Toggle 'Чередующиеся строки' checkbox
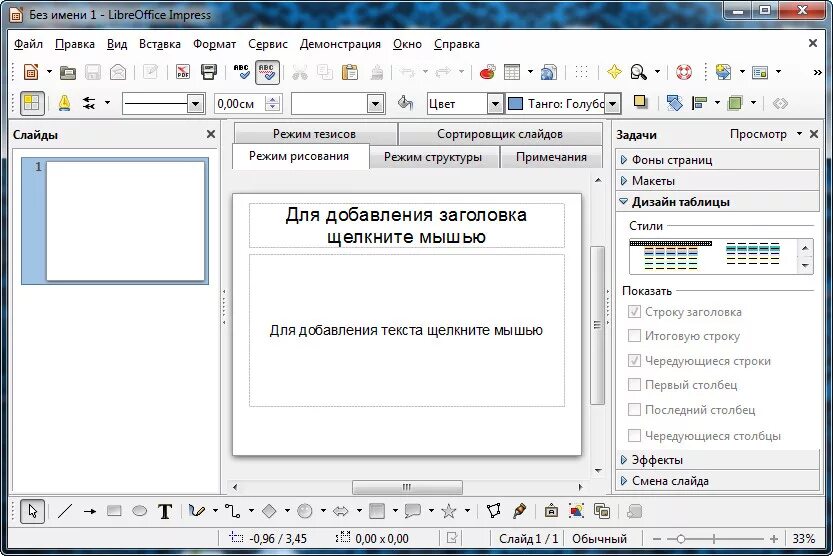Viewport: 833px width, 556px height. click(x=634, y=361)
